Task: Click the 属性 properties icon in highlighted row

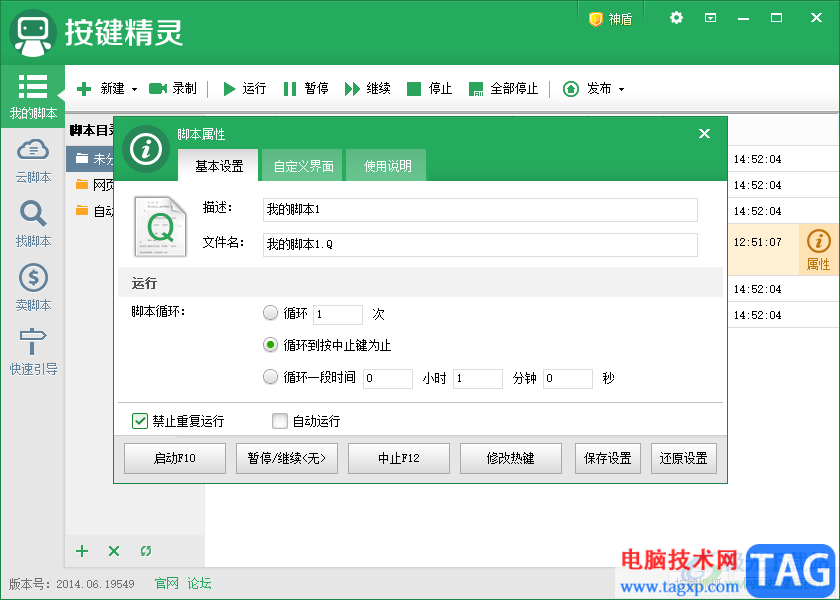Action: coord(819,250)
